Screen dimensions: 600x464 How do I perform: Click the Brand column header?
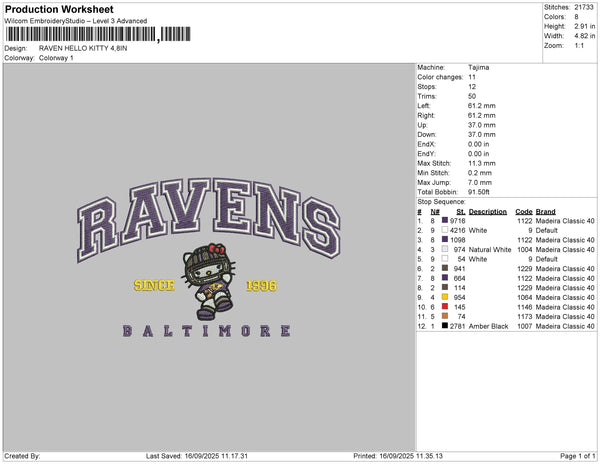(546, 212)
